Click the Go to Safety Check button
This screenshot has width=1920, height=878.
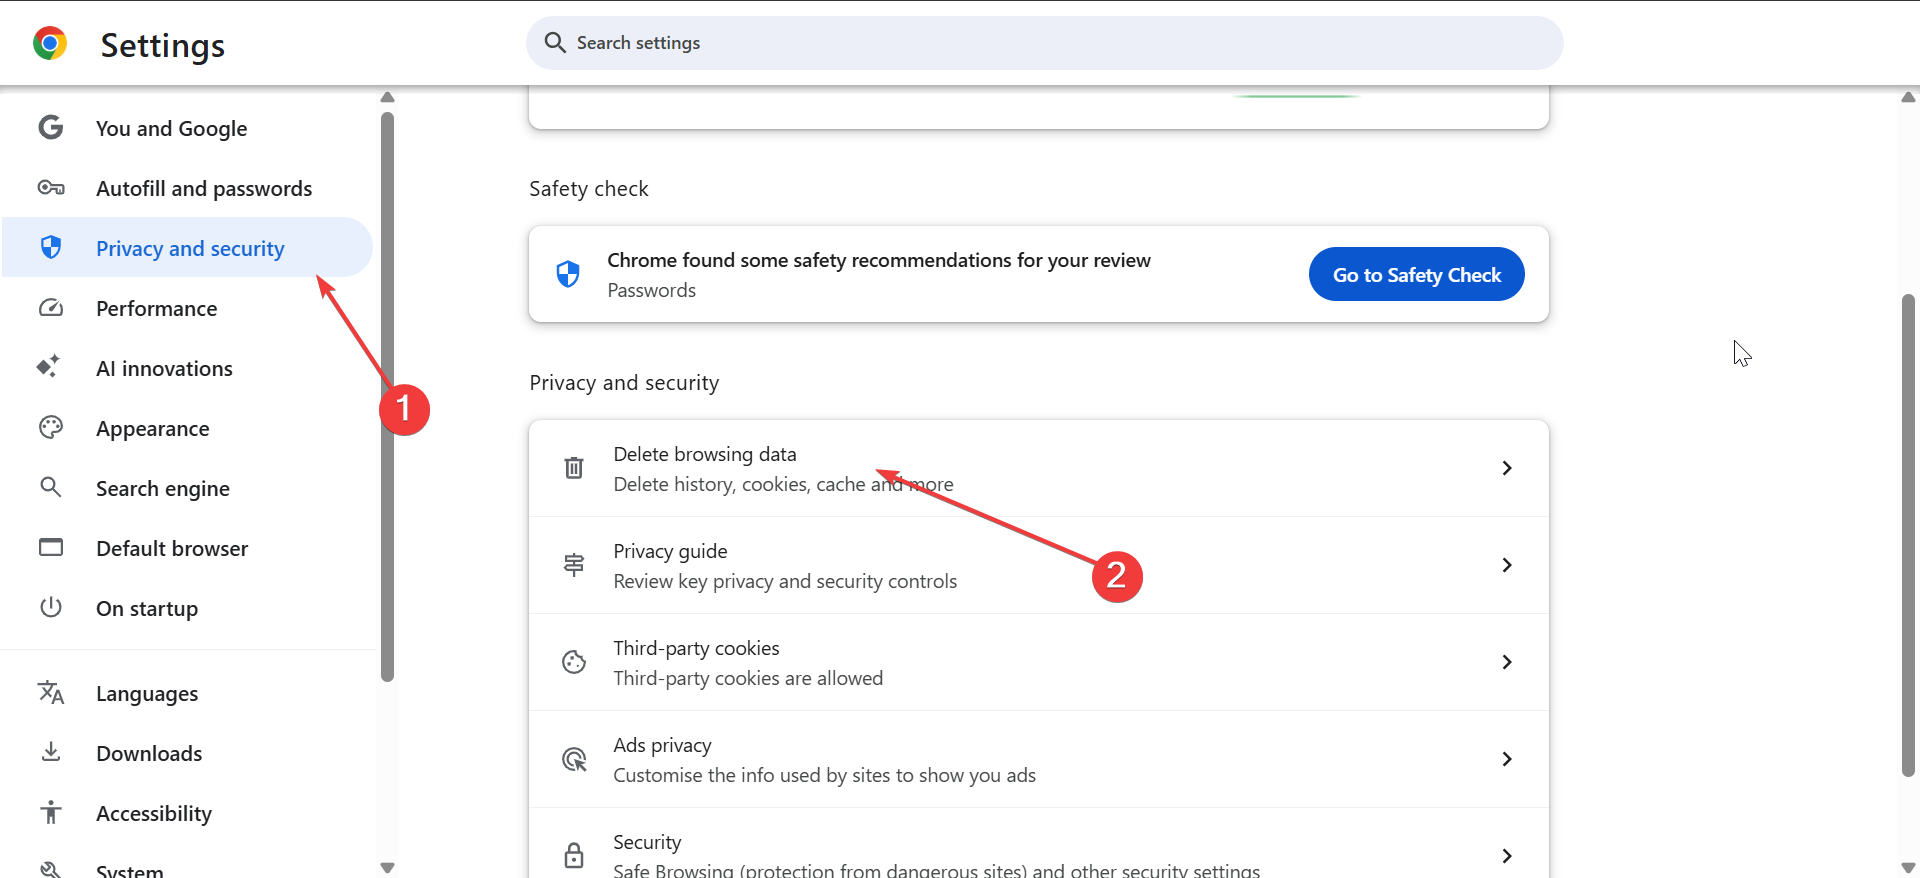[x=1416, y=274]
